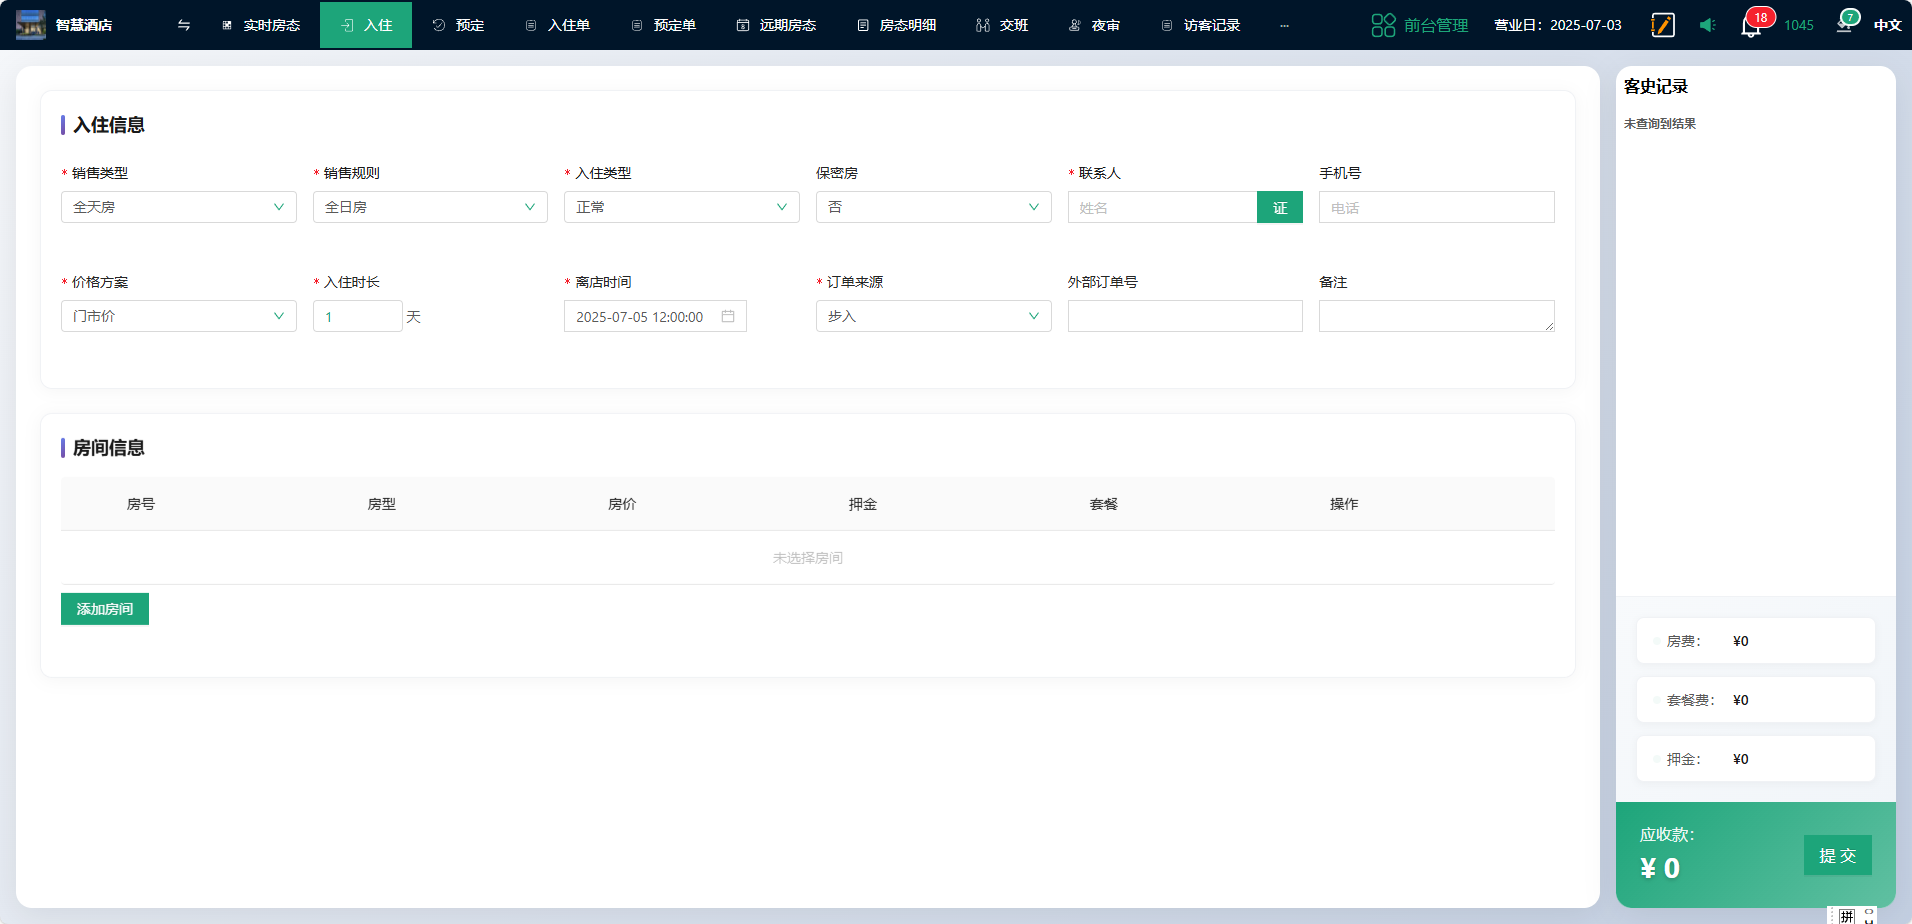This screenshot has width=1912, height=924.
Task: Open the calendar icon in 离店时间
Action: click(x=728, y=316)
